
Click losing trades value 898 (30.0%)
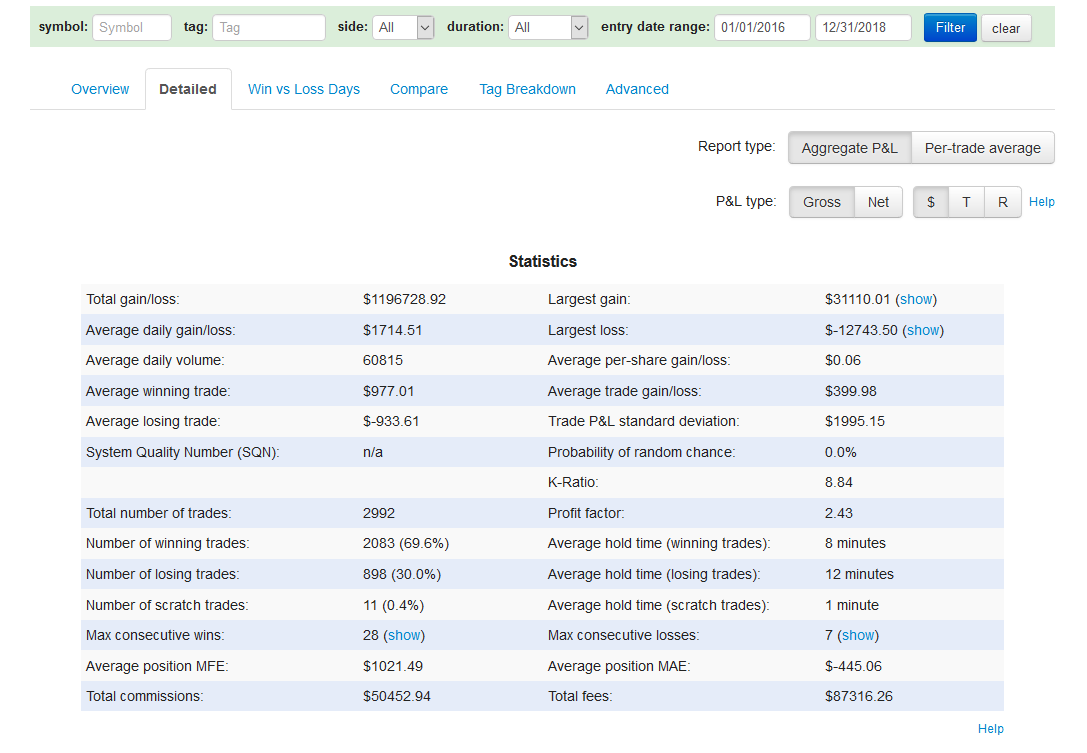tap(401, 574)
